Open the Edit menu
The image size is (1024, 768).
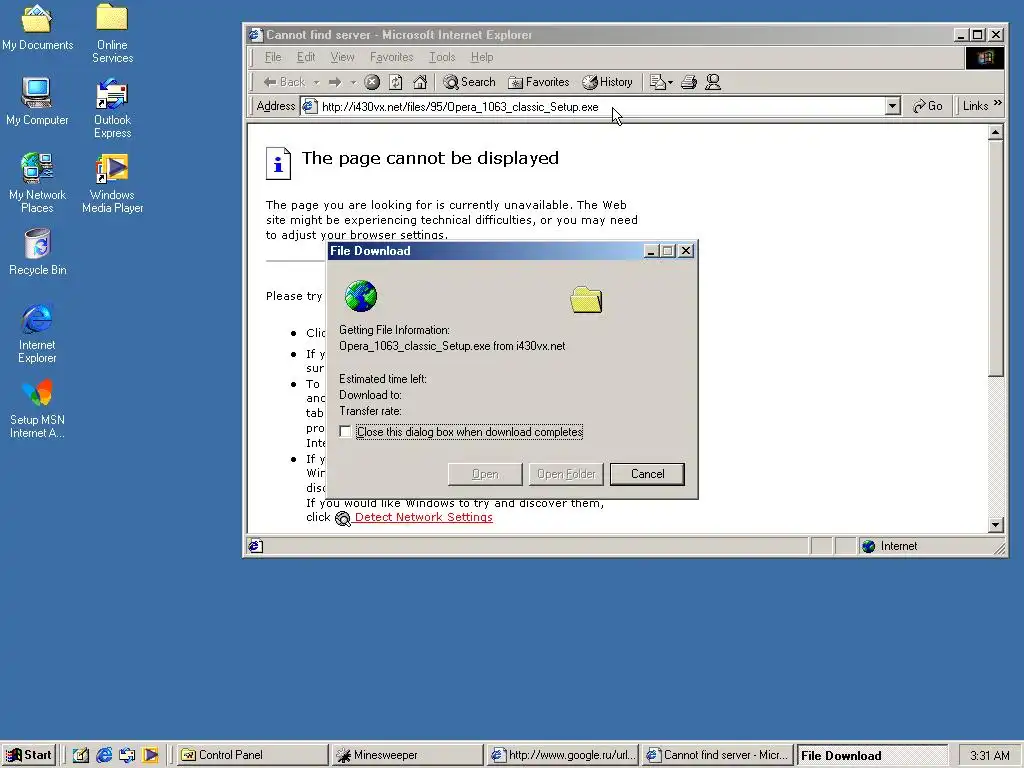tap(306, 57)
